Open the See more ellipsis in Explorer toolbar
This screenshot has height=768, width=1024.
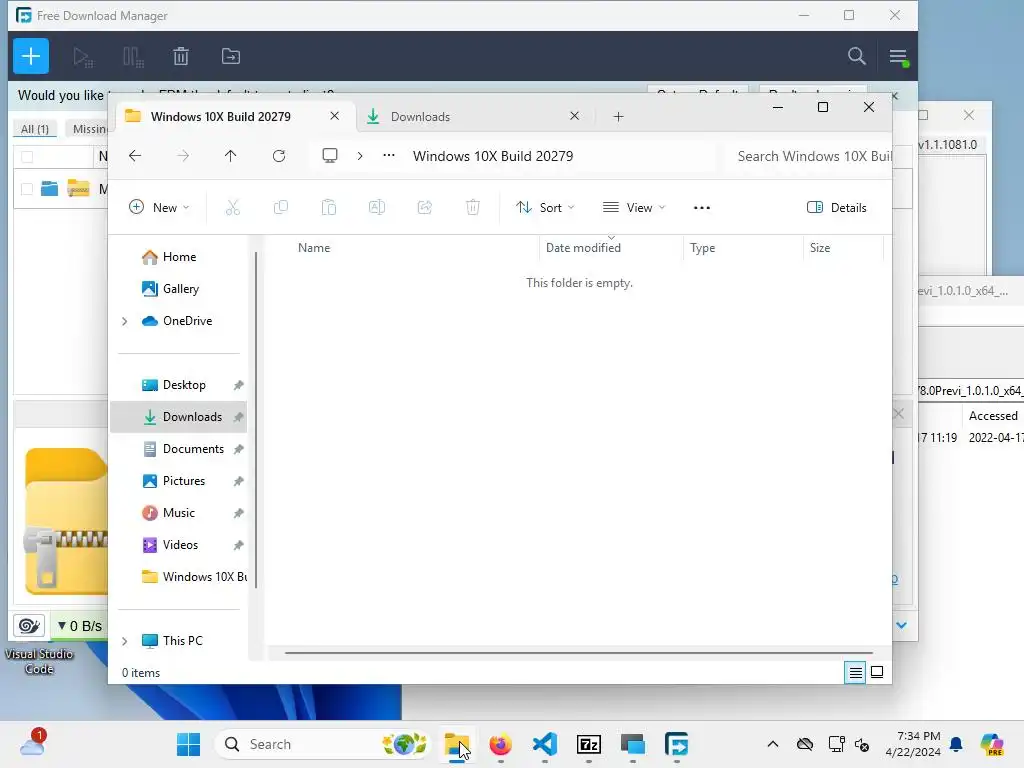(x=702, y=208)
